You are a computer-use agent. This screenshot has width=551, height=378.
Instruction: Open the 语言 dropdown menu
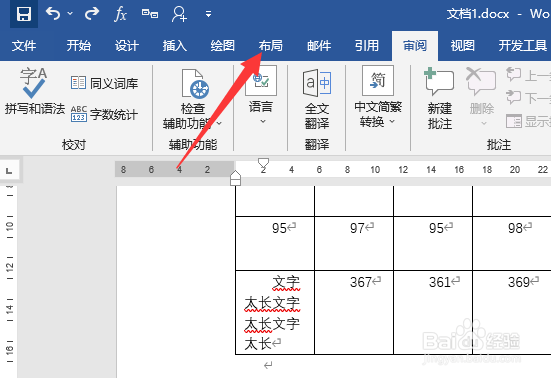(x=261, y=95)
